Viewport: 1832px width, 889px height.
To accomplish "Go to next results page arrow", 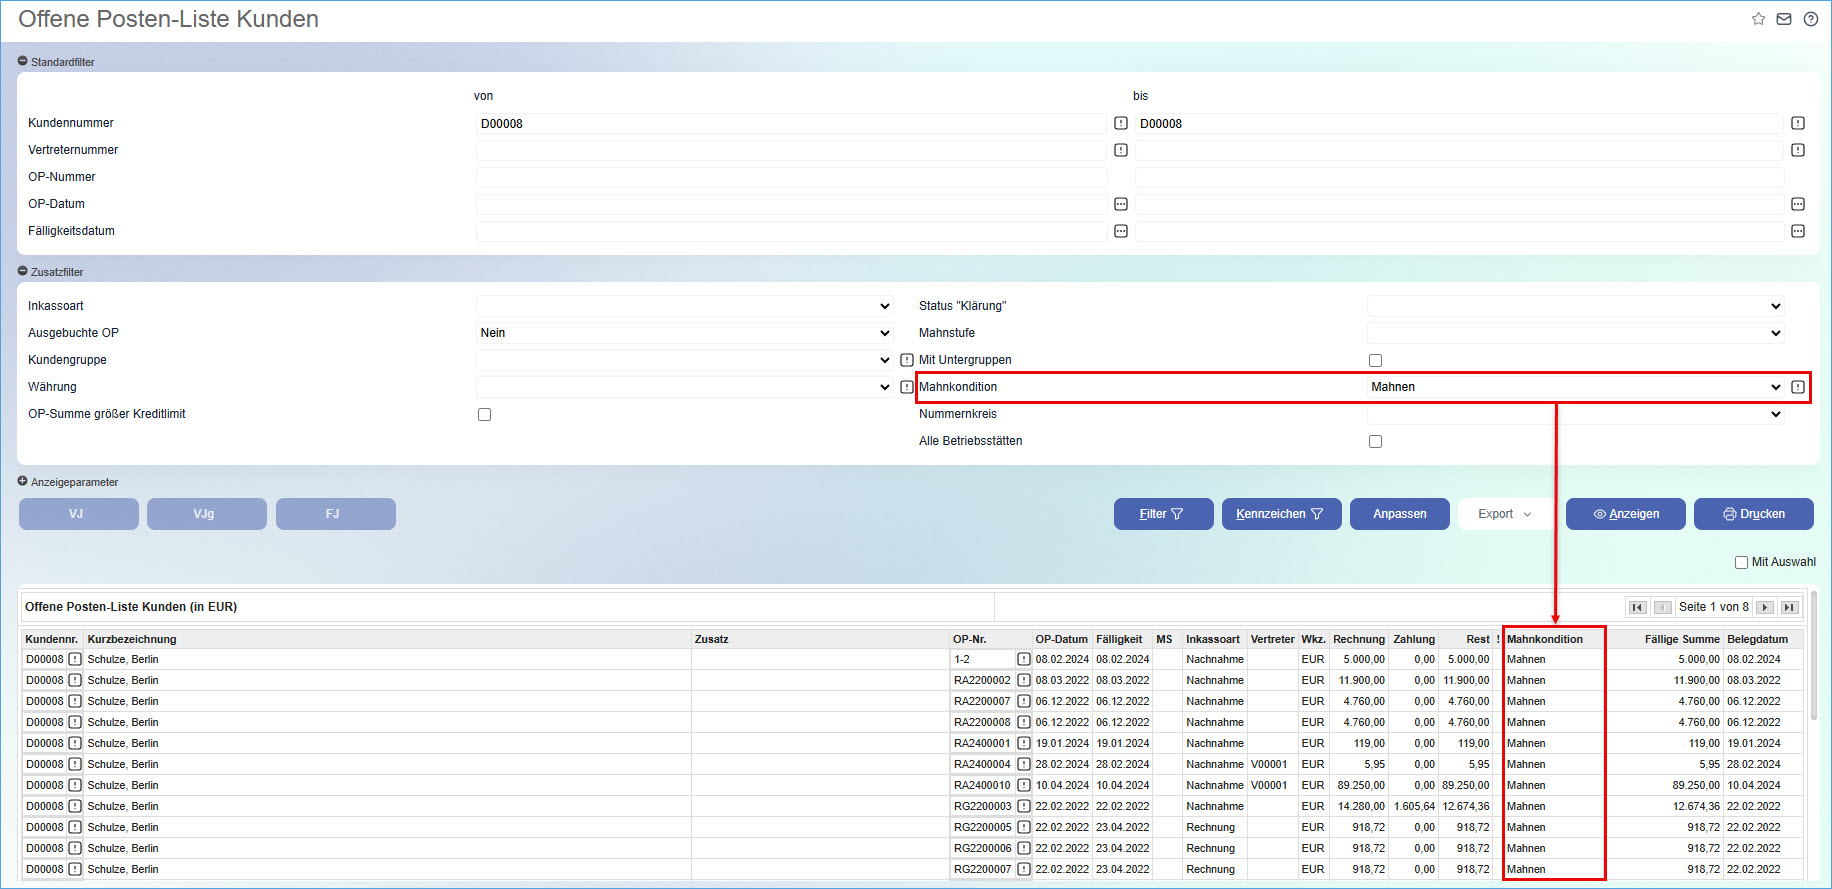I will 1765,607.
